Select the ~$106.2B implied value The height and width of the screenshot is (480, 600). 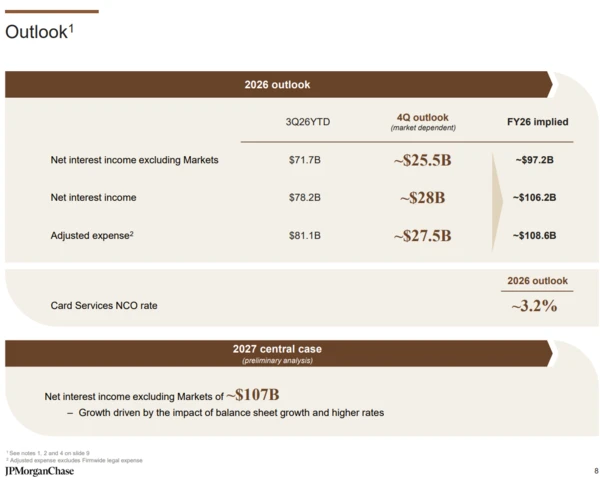535,198
